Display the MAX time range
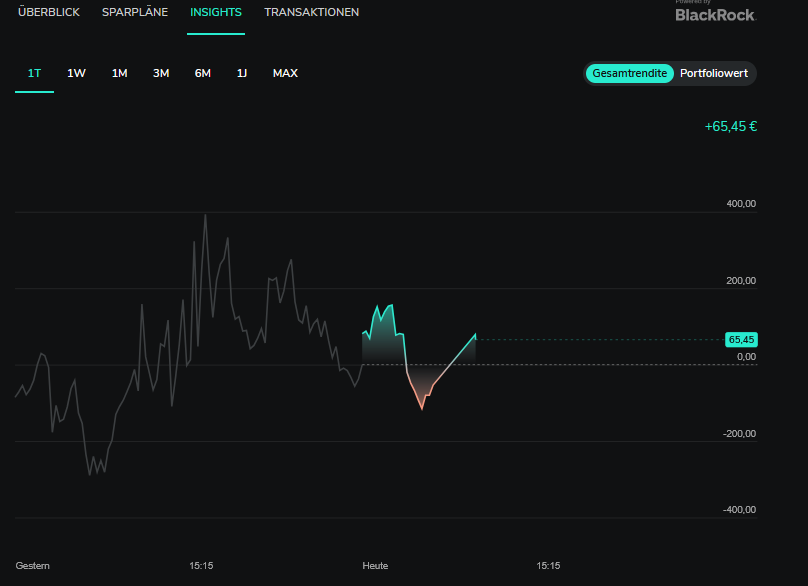This screenshot has height=586, width=808. pyautogui.click(x=285, y=73)
